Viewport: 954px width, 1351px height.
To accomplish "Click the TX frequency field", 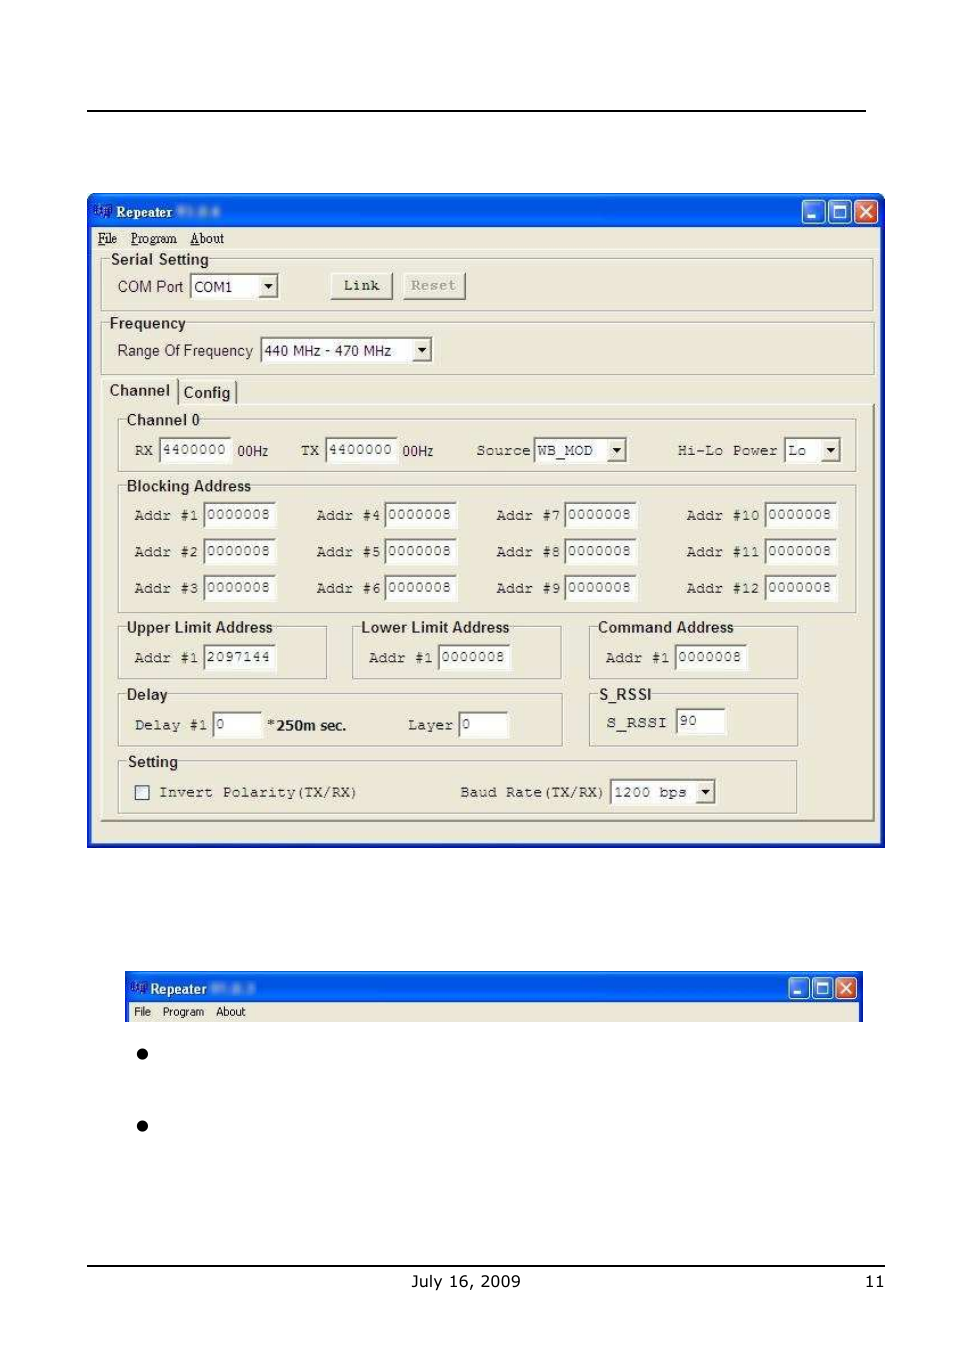I will tap(361, 450).
